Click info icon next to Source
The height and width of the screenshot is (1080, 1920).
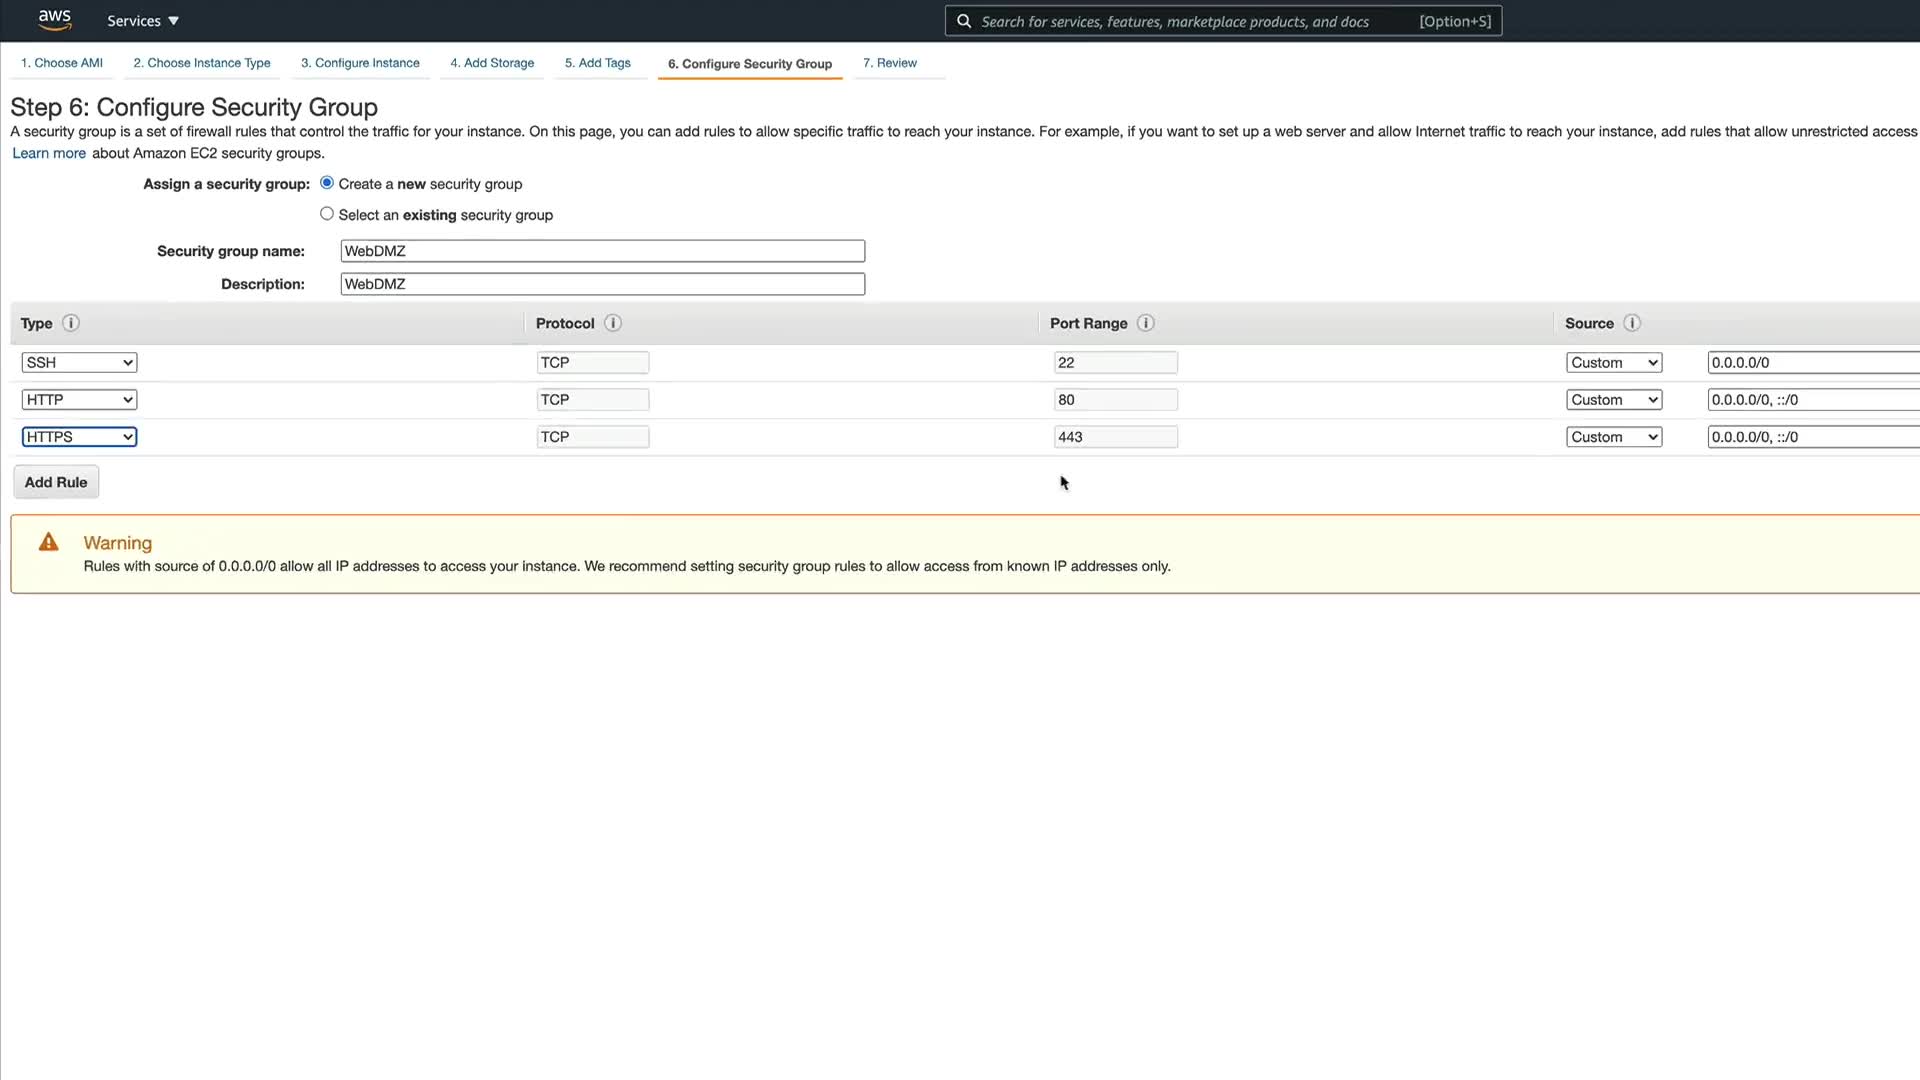tap(1632, 323)
